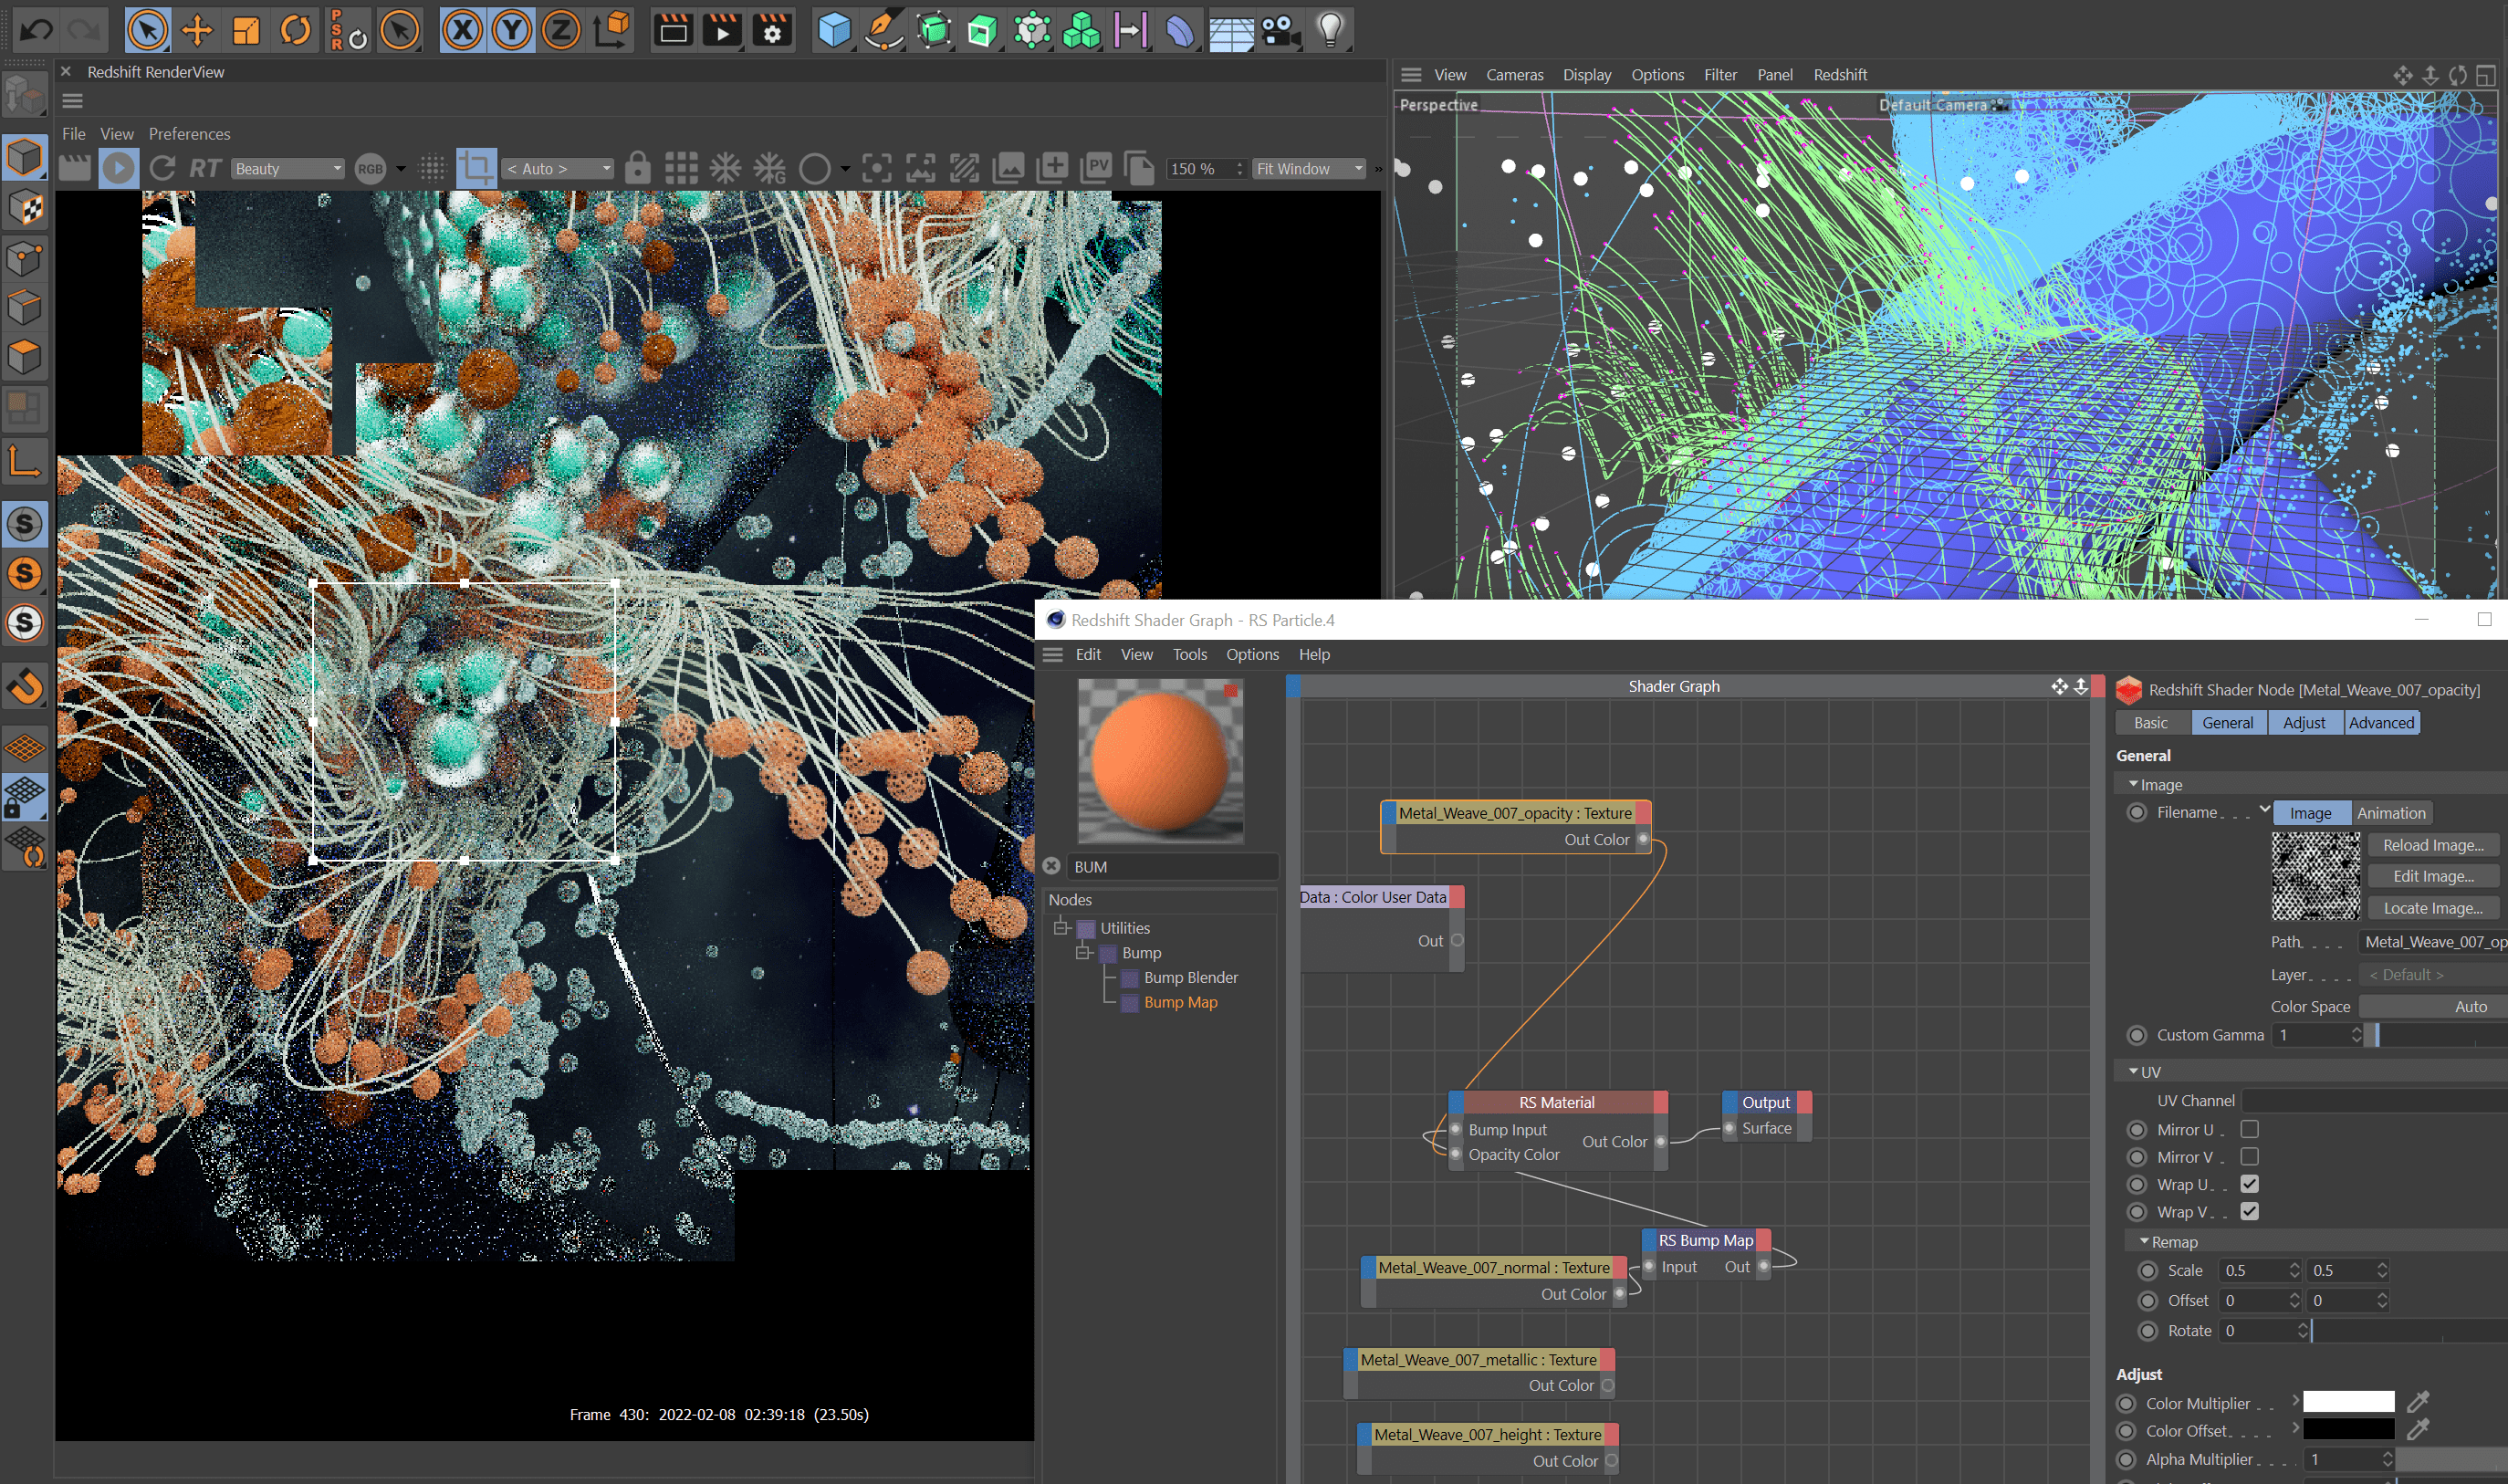Toggle RT mode in RenderView
This screenshot has width=2508, height=1484.
tap(205, 168)
